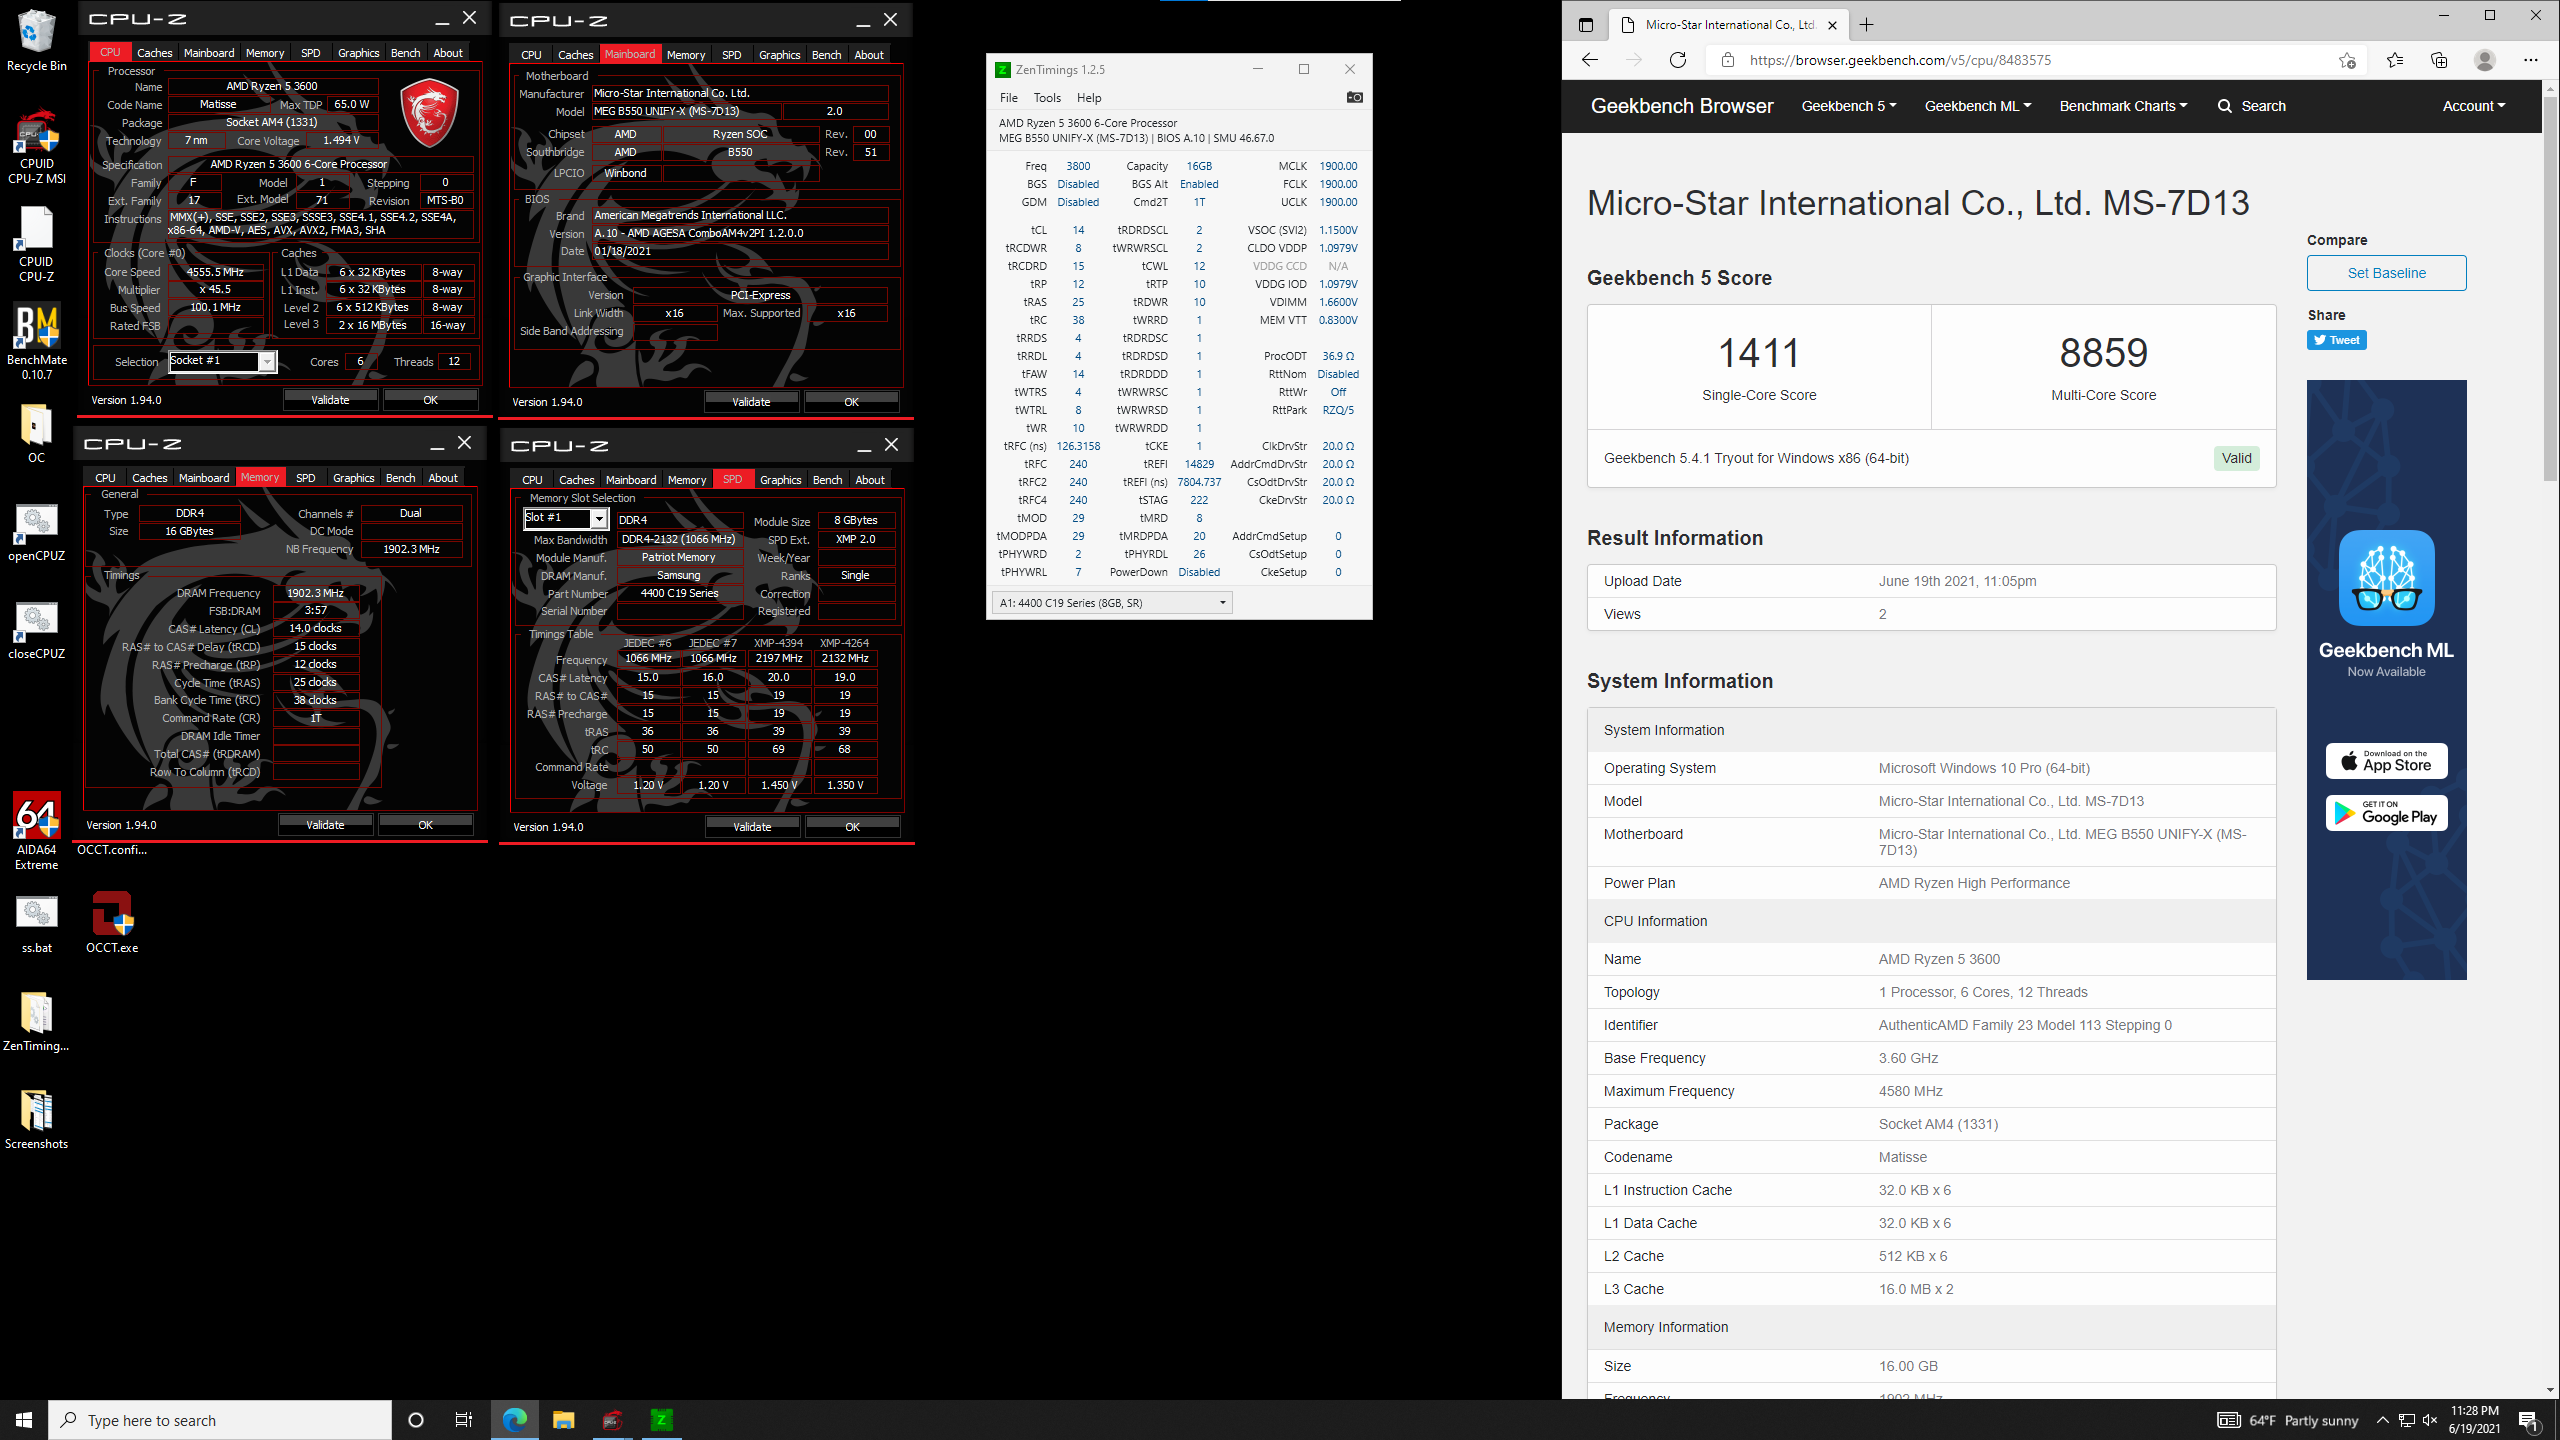Open the Help menu in ZenTimings
The image size is (2560, 1440).
coord(1089,98)
